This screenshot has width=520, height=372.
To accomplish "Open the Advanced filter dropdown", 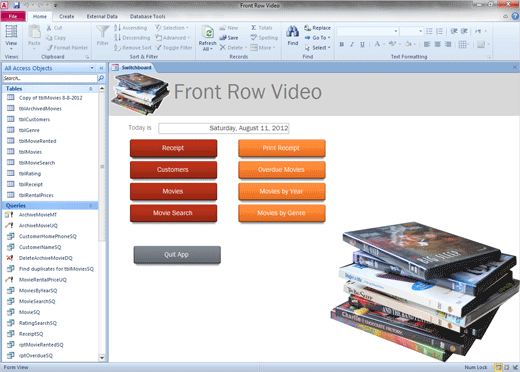I will tap(172, 38).
